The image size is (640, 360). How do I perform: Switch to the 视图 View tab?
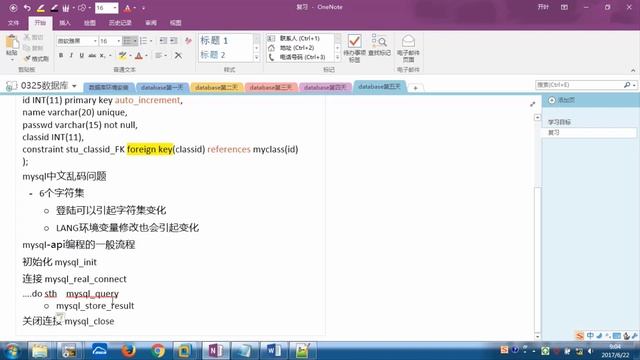[176, 23]
